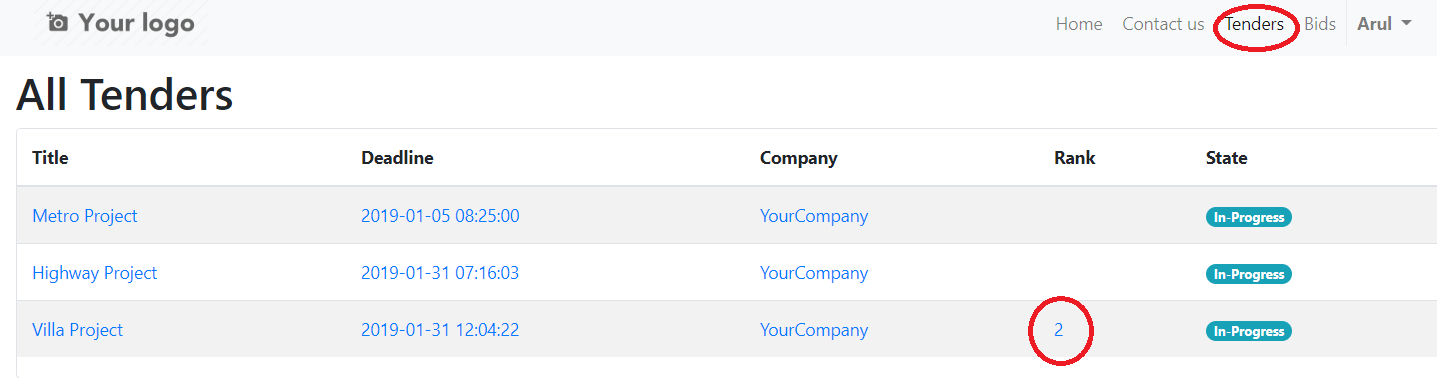Click rank 2 of Villa Project

click(1059, 330)
